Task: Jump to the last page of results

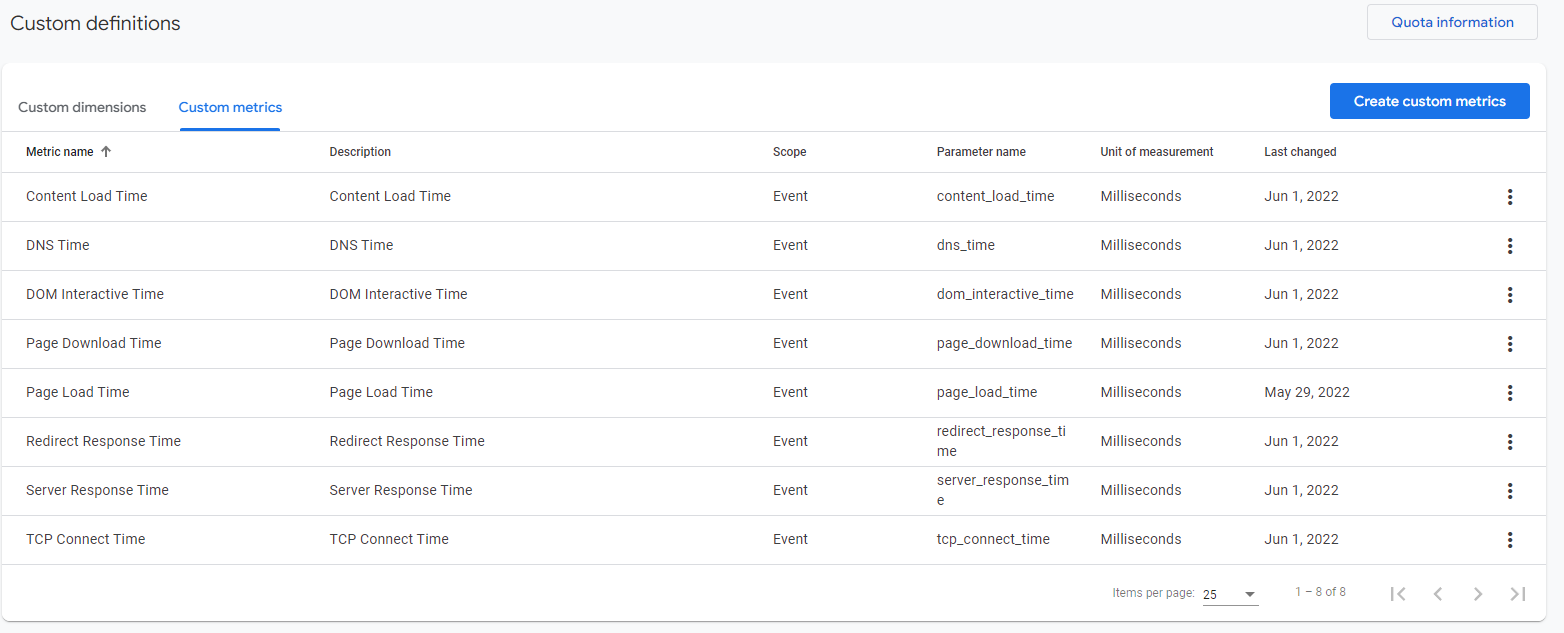Action: point(1518,594)
